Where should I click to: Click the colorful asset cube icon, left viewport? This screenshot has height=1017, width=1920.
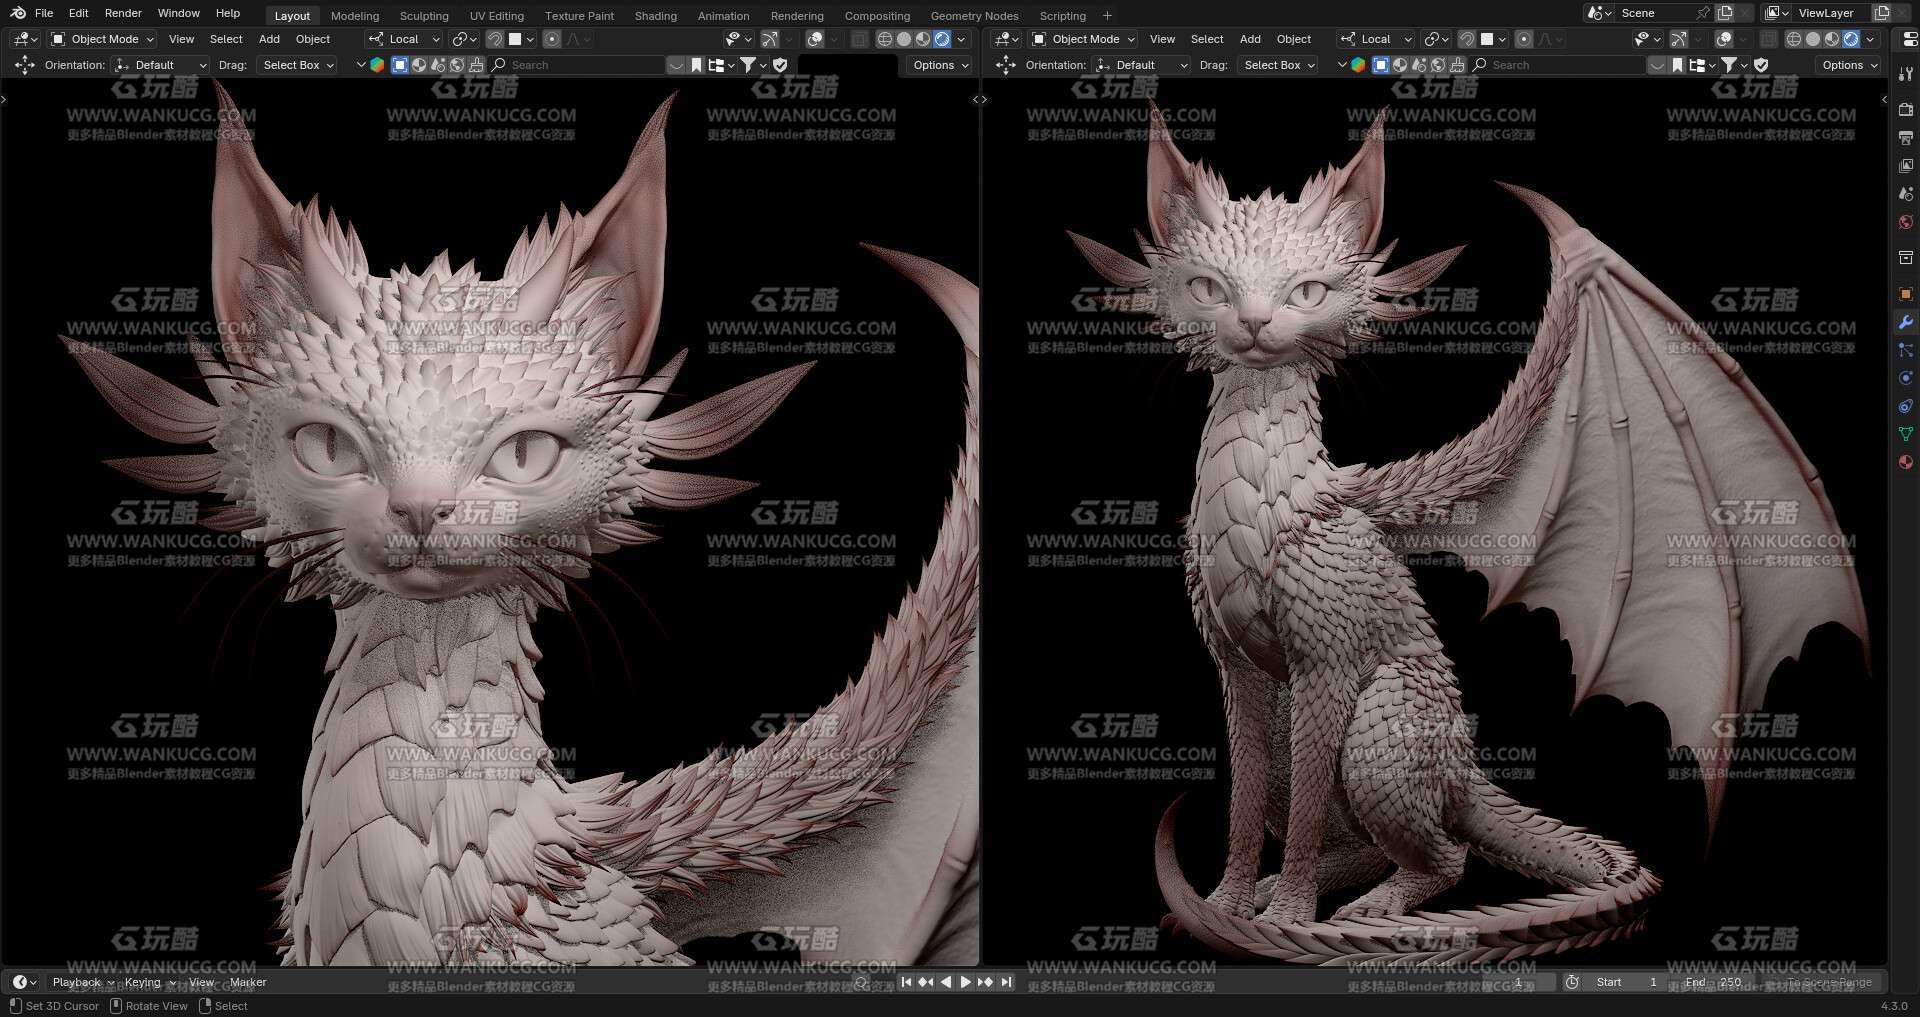pyautogui.click(x=377, y=65)
